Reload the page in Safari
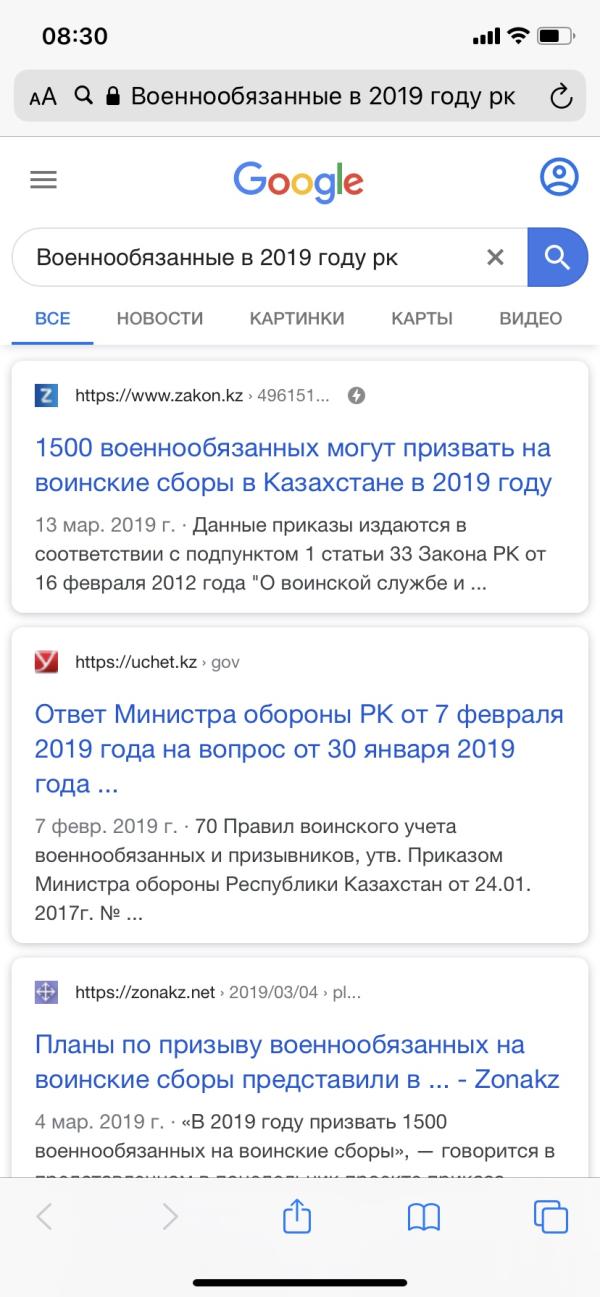The height and width of the screenshot is (1297, 600). coord(561,96)
